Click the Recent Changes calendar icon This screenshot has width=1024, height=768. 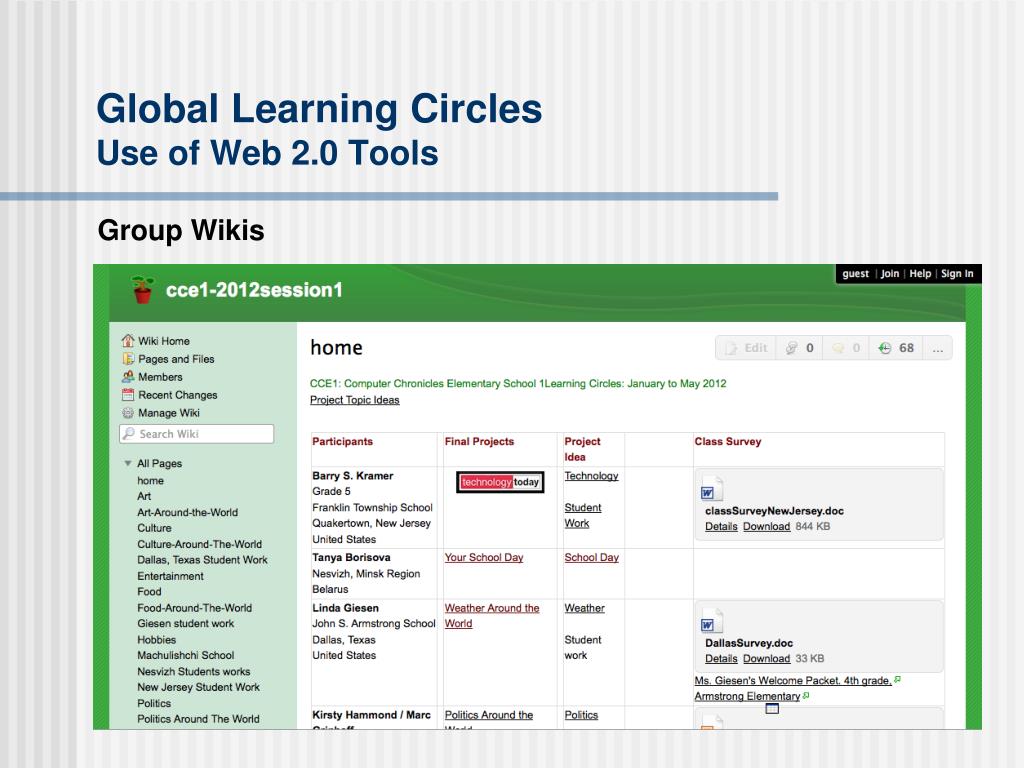pos(128,394)
